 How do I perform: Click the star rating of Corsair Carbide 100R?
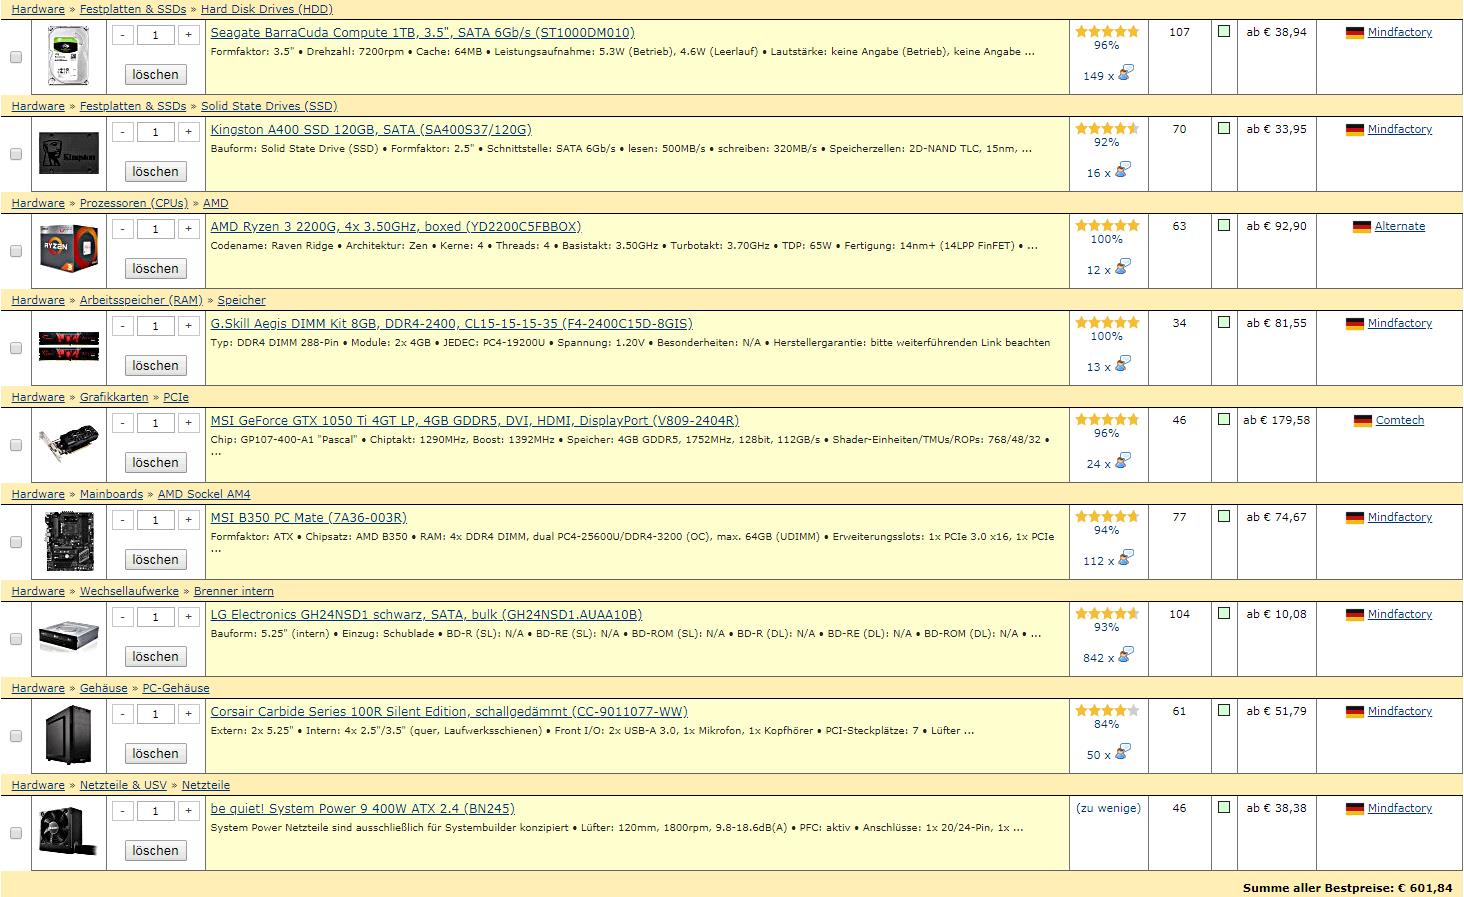(x=1107, y=711)
